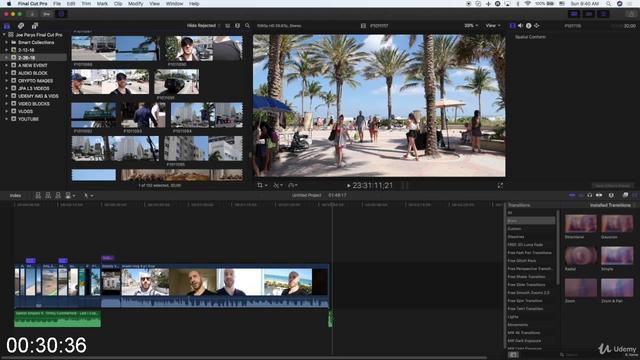Open the Select tool menu in timeline

[88, 196]
